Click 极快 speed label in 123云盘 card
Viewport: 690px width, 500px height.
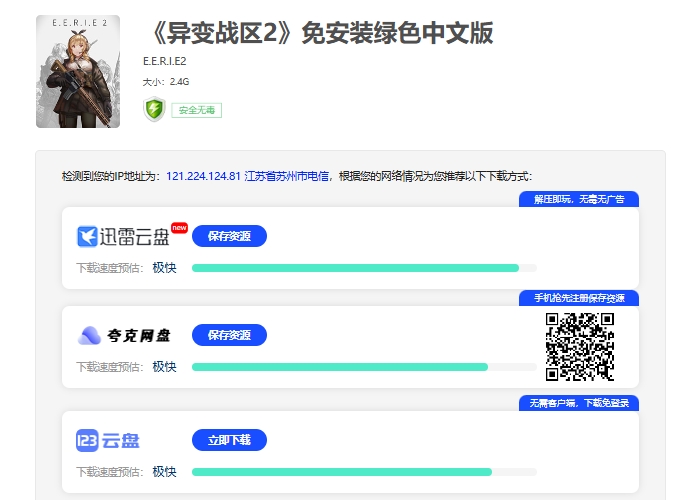click(x=164, y=472)
